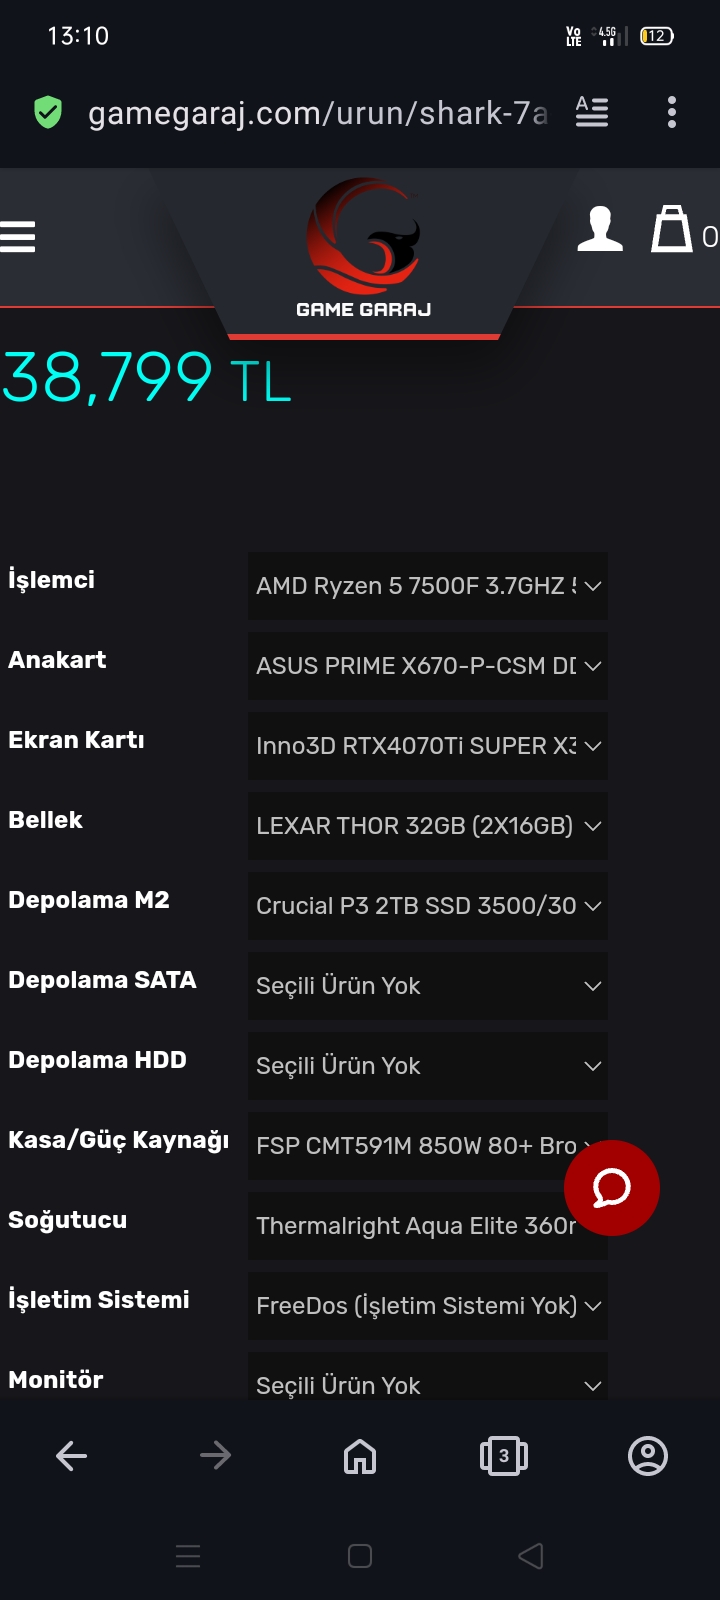
Task: Tap the Game Garaj logo
Action: point(364,248)
